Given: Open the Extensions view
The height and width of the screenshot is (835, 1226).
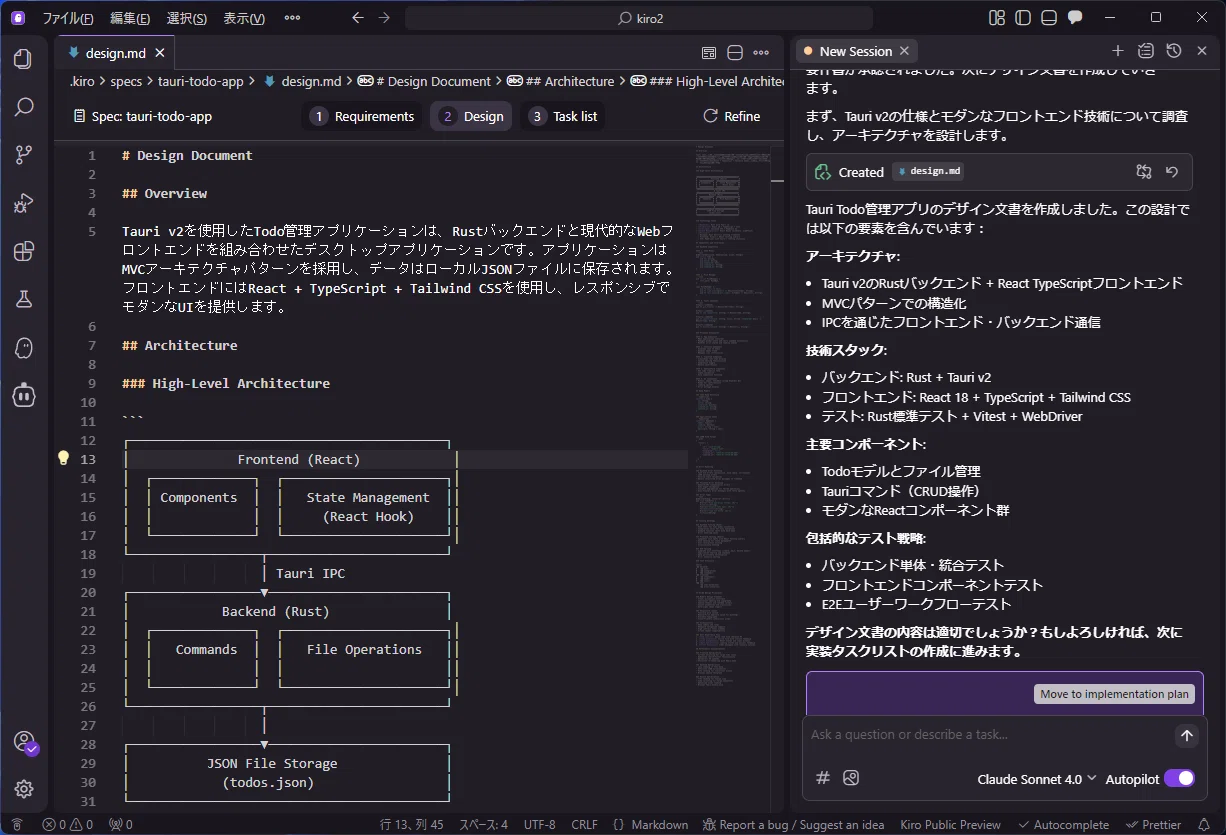Looking at the screenshot, I should [23, 251].
